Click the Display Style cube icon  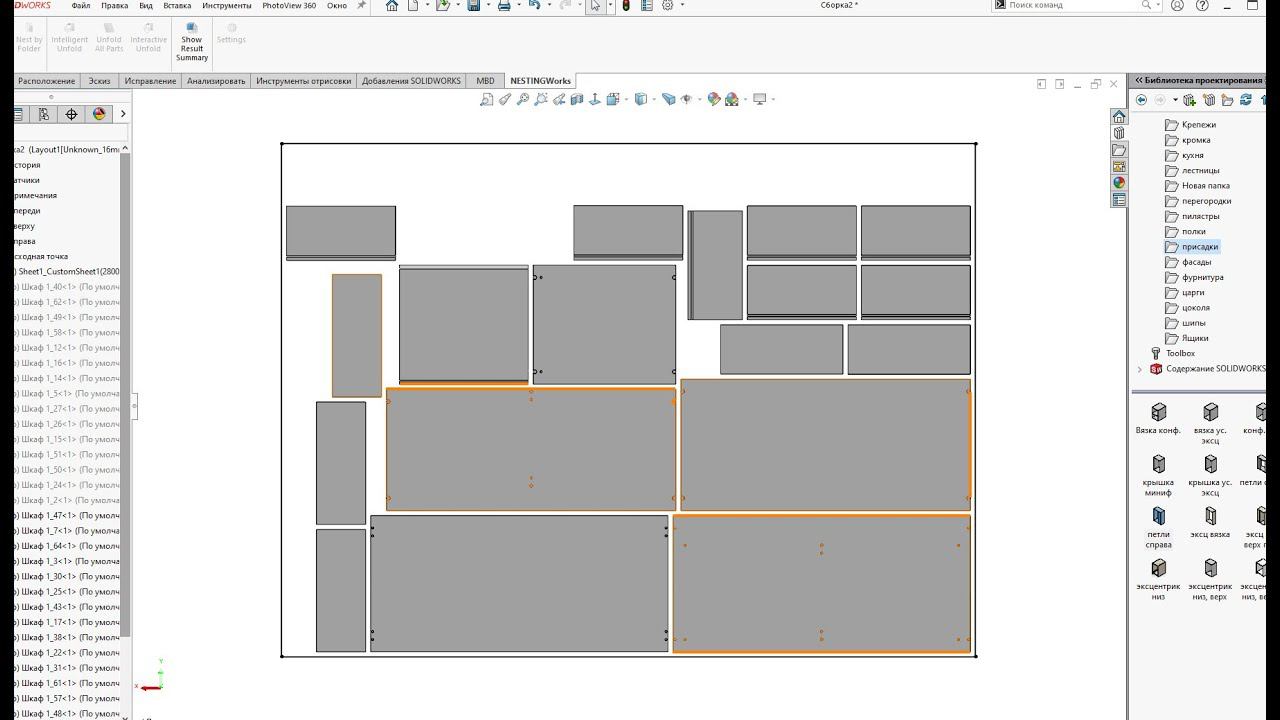641,99
